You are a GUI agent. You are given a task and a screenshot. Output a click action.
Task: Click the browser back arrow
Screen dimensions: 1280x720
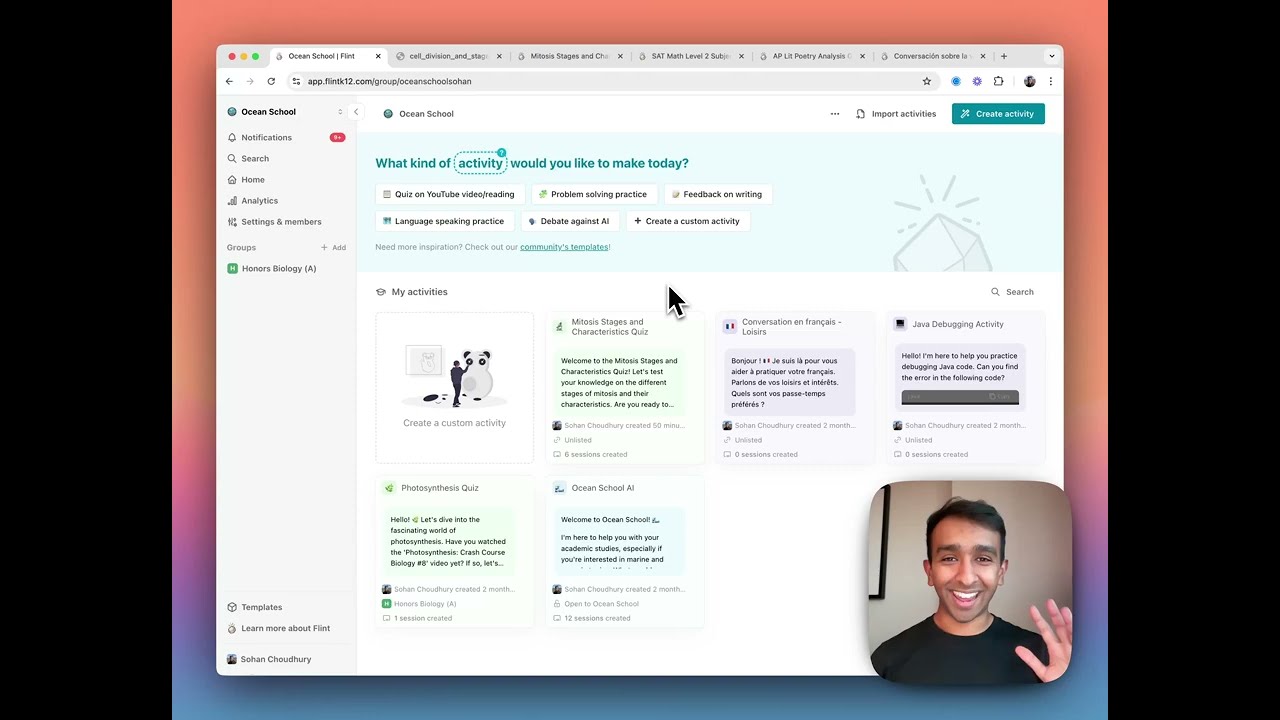tap(229, 81)
